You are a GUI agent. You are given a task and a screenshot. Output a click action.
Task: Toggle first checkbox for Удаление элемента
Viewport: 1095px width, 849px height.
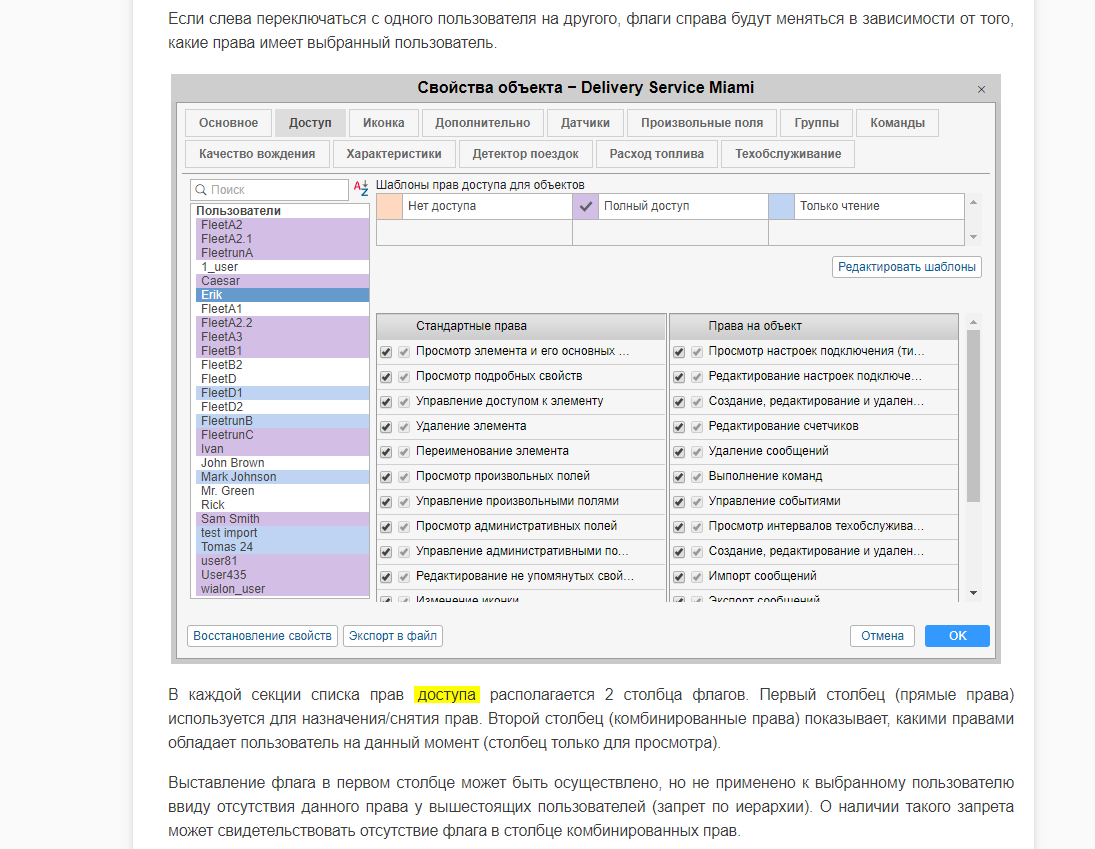tap(386, 426)
